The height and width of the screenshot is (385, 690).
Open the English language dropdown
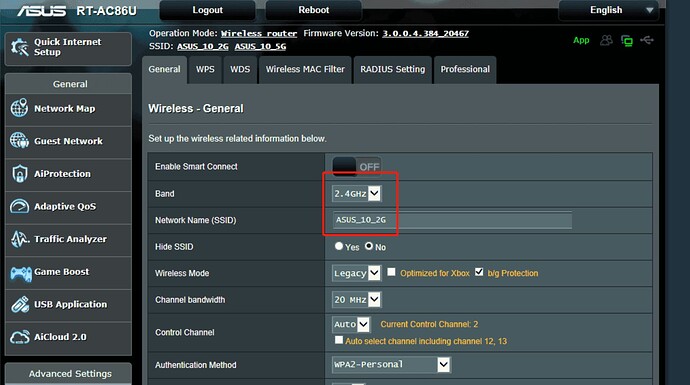coord(608,10)
